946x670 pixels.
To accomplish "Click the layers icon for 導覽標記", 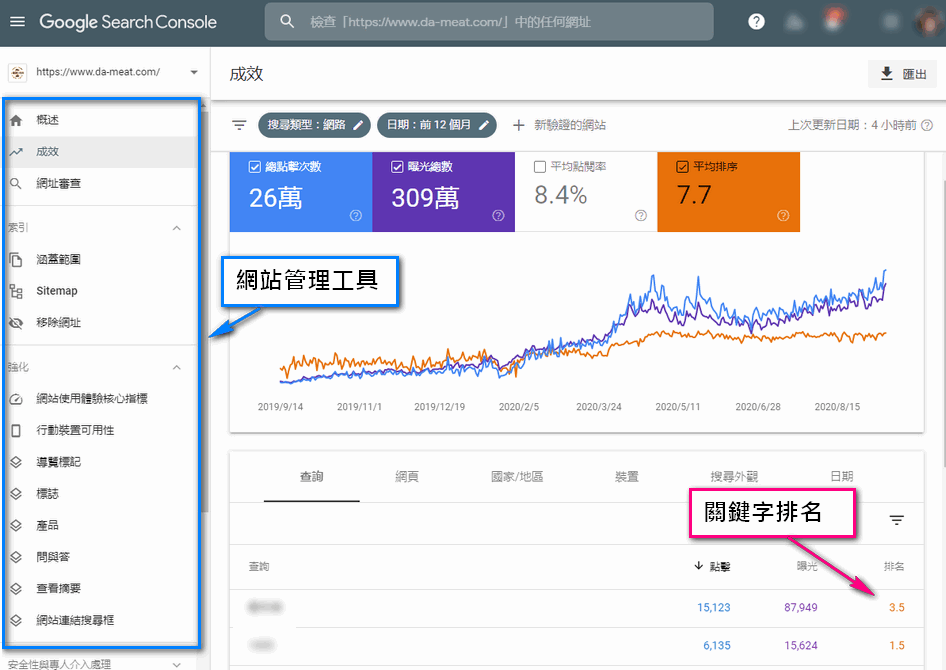I will click(16, 462).
